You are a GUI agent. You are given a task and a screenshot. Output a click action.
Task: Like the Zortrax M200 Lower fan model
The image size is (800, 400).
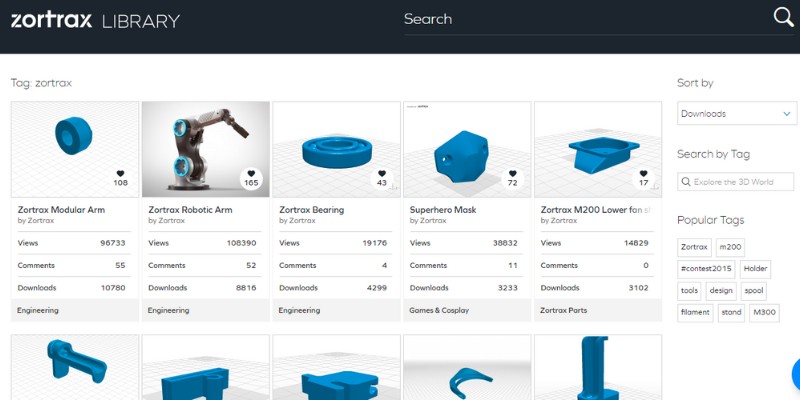643,176
